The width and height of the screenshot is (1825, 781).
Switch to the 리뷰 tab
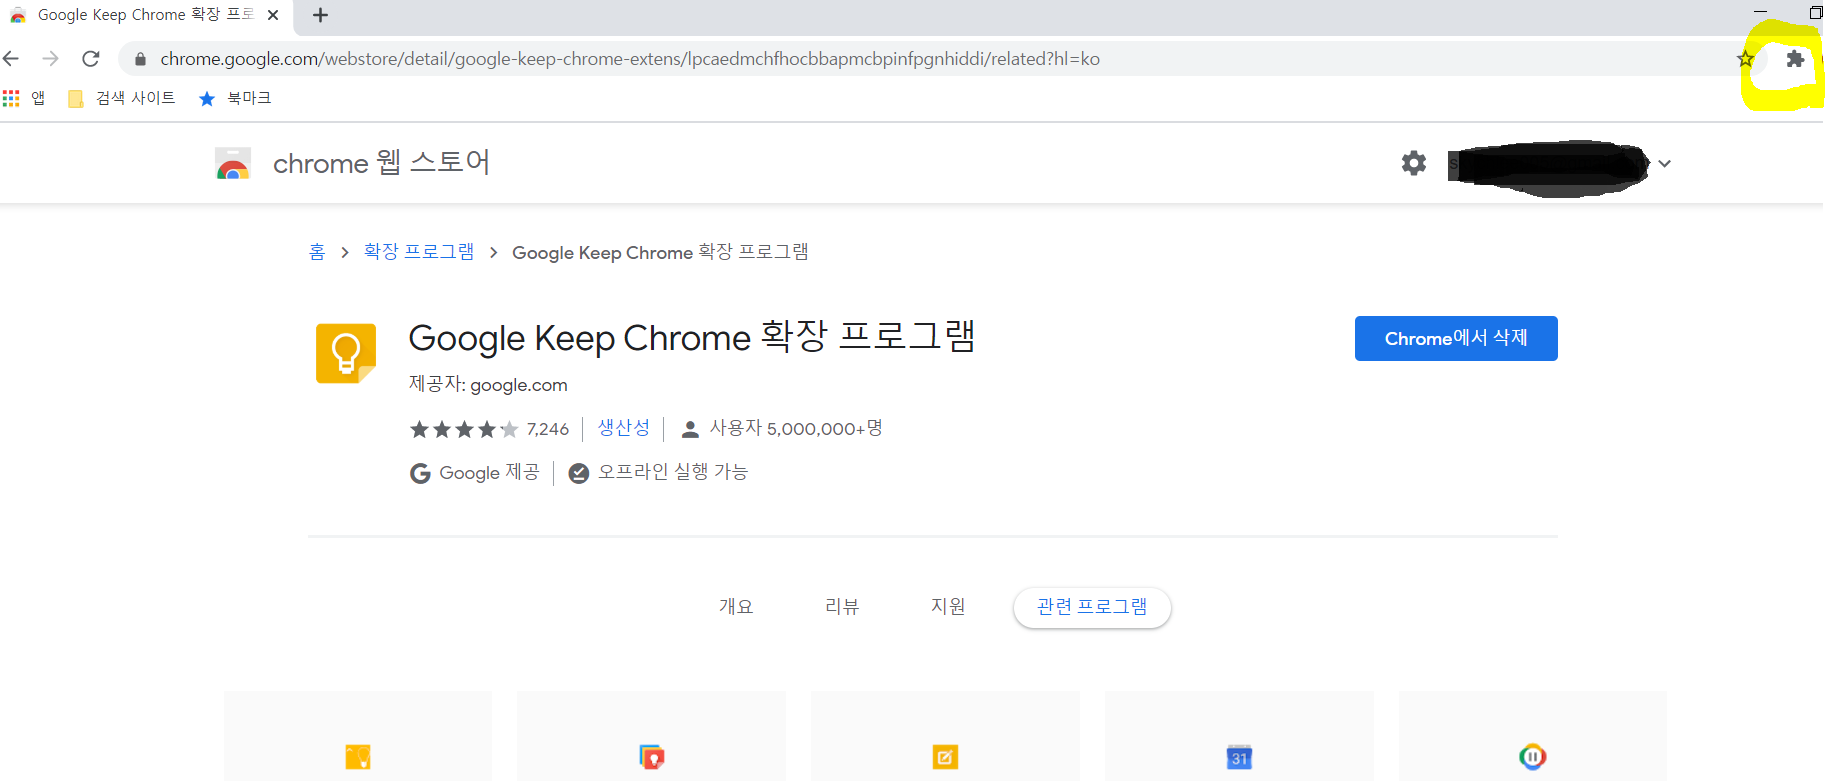842,607
